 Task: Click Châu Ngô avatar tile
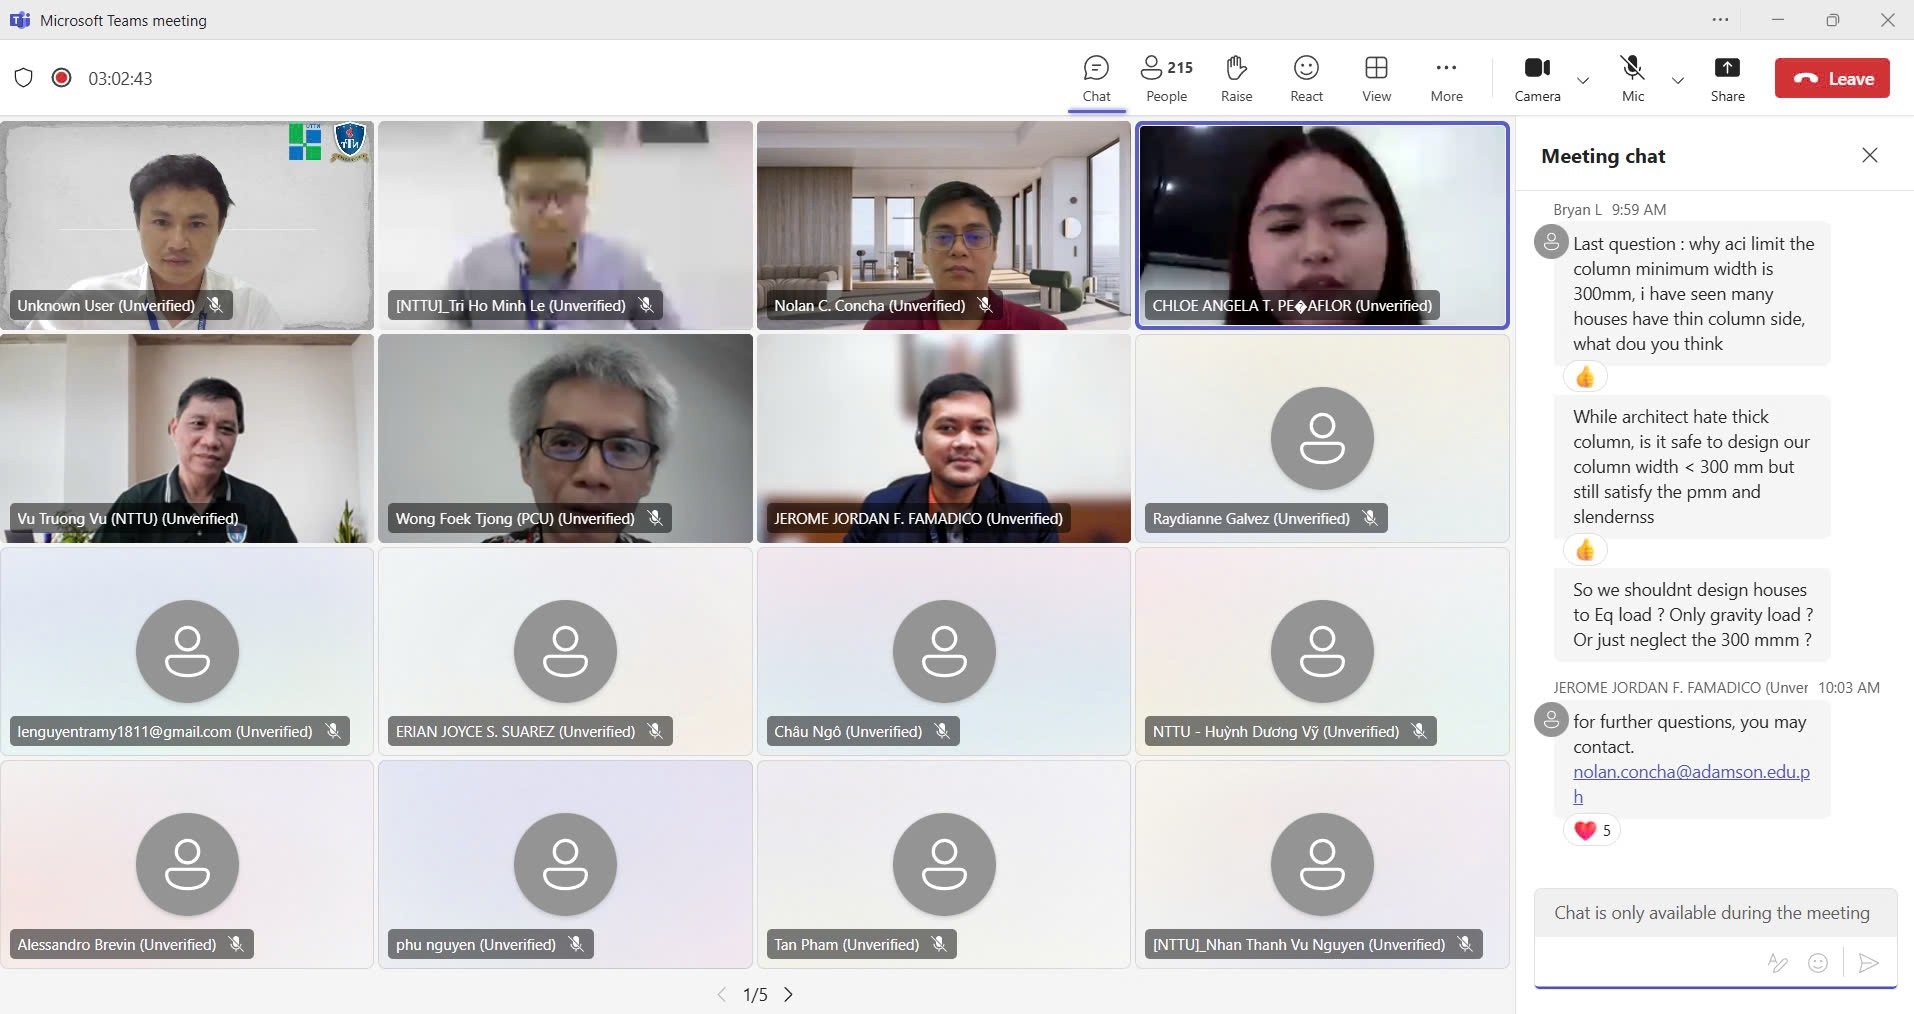943,651
